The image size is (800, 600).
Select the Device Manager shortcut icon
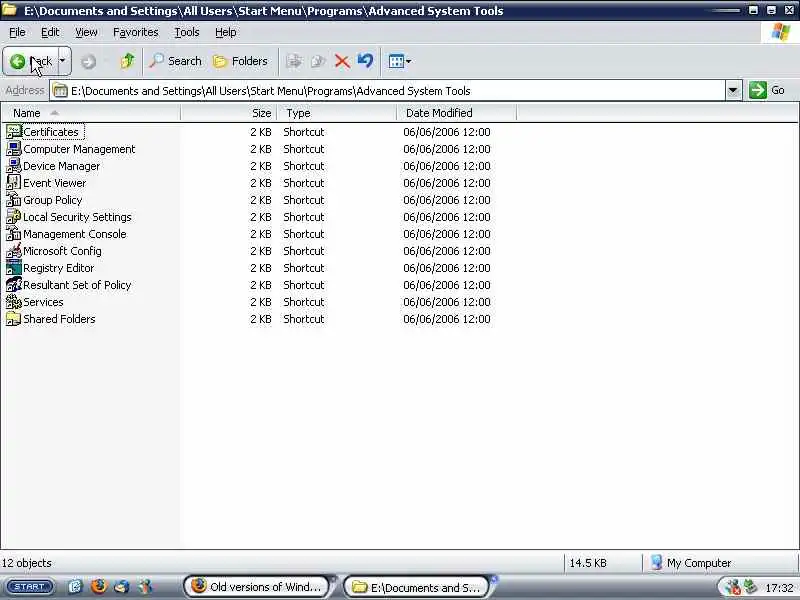point(14,165)
